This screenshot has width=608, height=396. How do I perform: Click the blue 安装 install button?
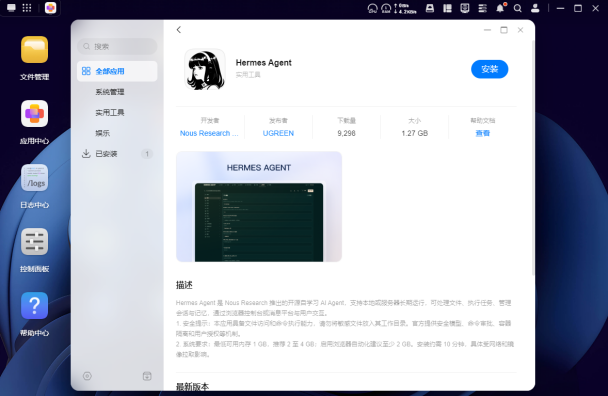(489, 69)
